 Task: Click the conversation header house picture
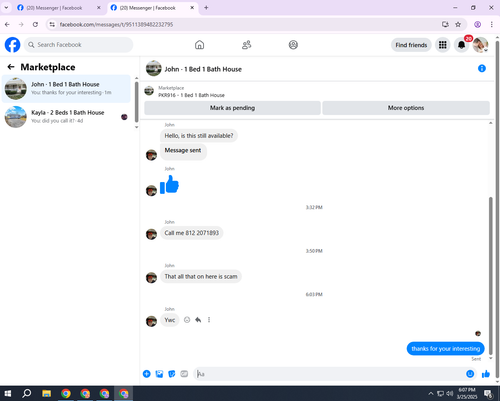pyautogui.click(x=154, y=68)
